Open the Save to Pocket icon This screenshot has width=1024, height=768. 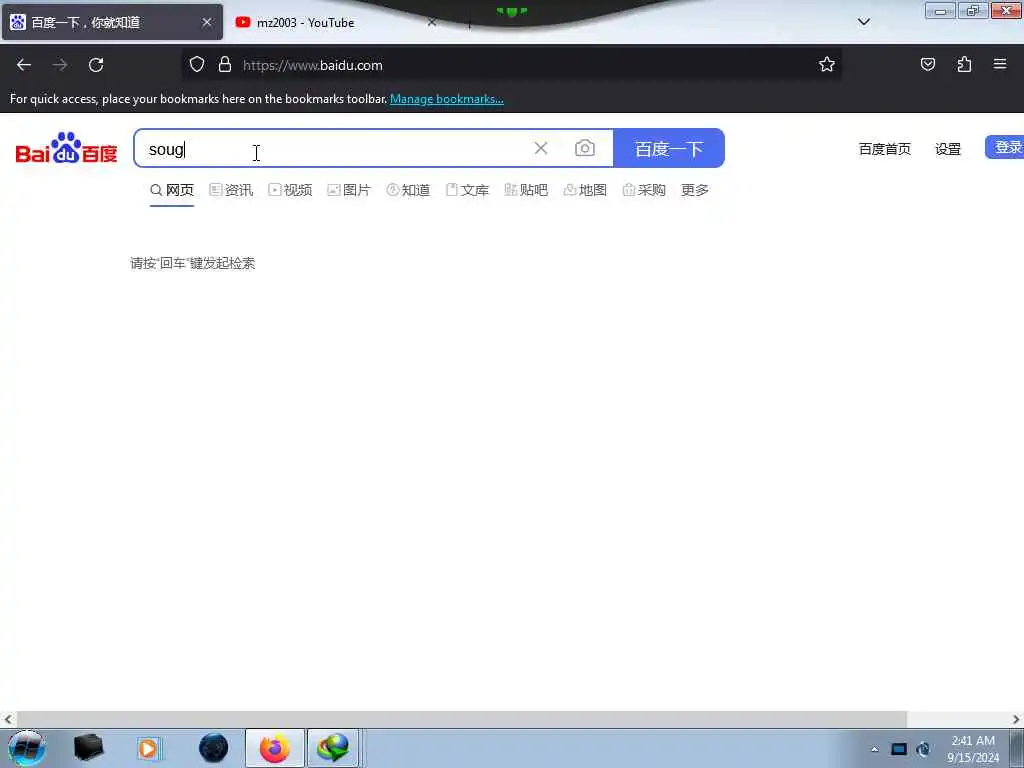[x=928, y=64]
